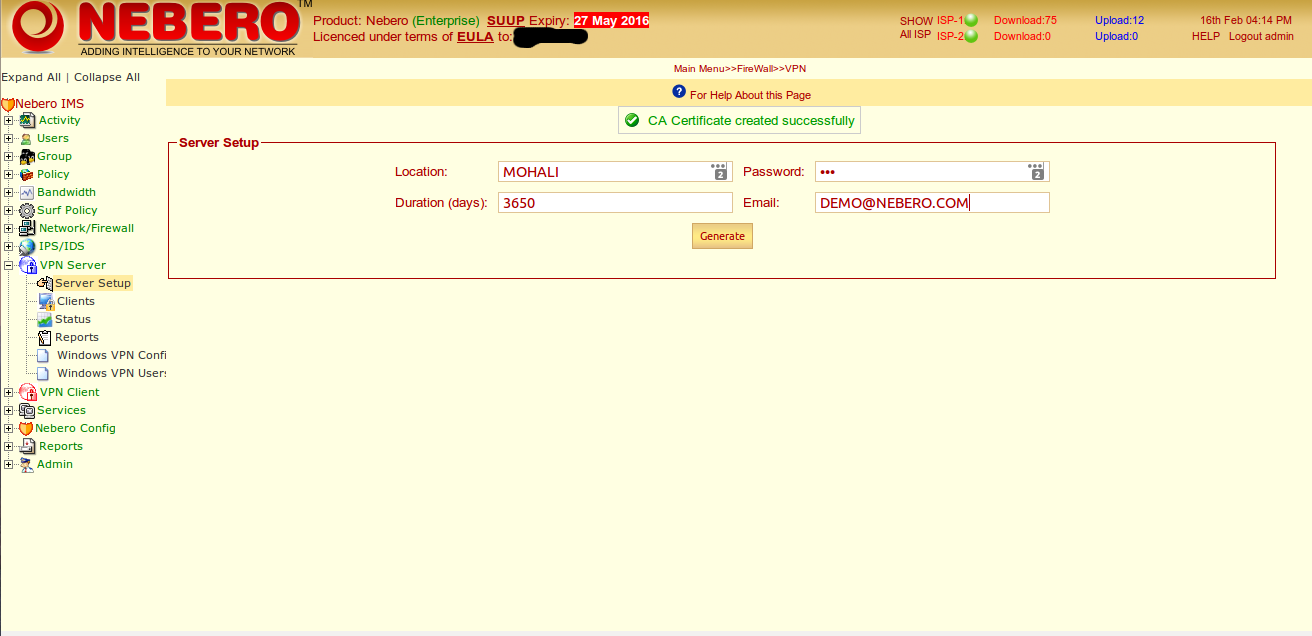
Task: Expand the Nebero Config tree node
Action: coord(9,428)
